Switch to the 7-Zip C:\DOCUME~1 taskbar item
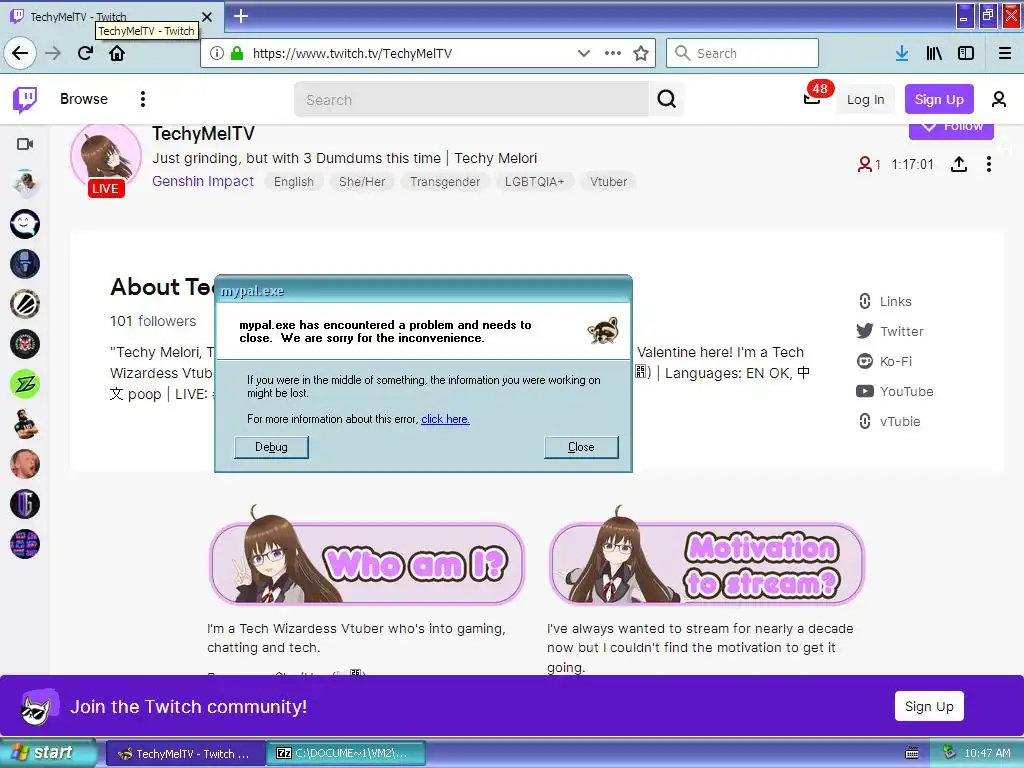 (347, 754)
